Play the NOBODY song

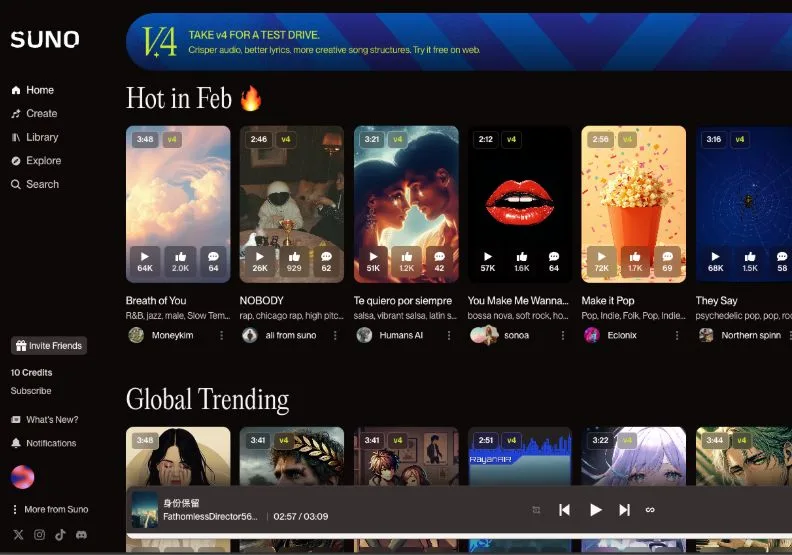point(260,262)
